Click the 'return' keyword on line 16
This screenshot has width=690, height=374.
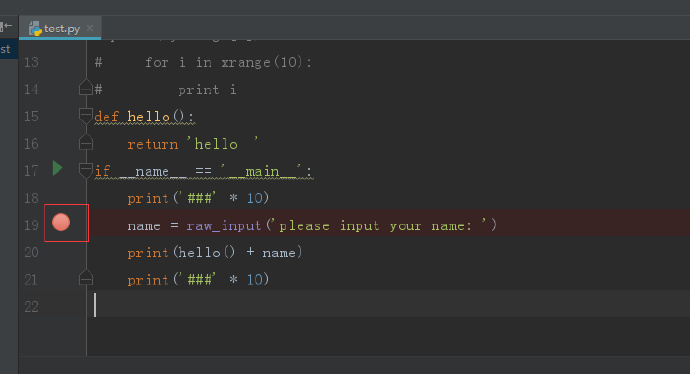coord(153,144)
